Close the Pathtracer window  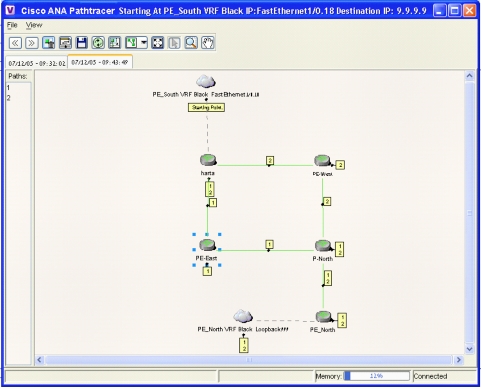tap(469, 11)
